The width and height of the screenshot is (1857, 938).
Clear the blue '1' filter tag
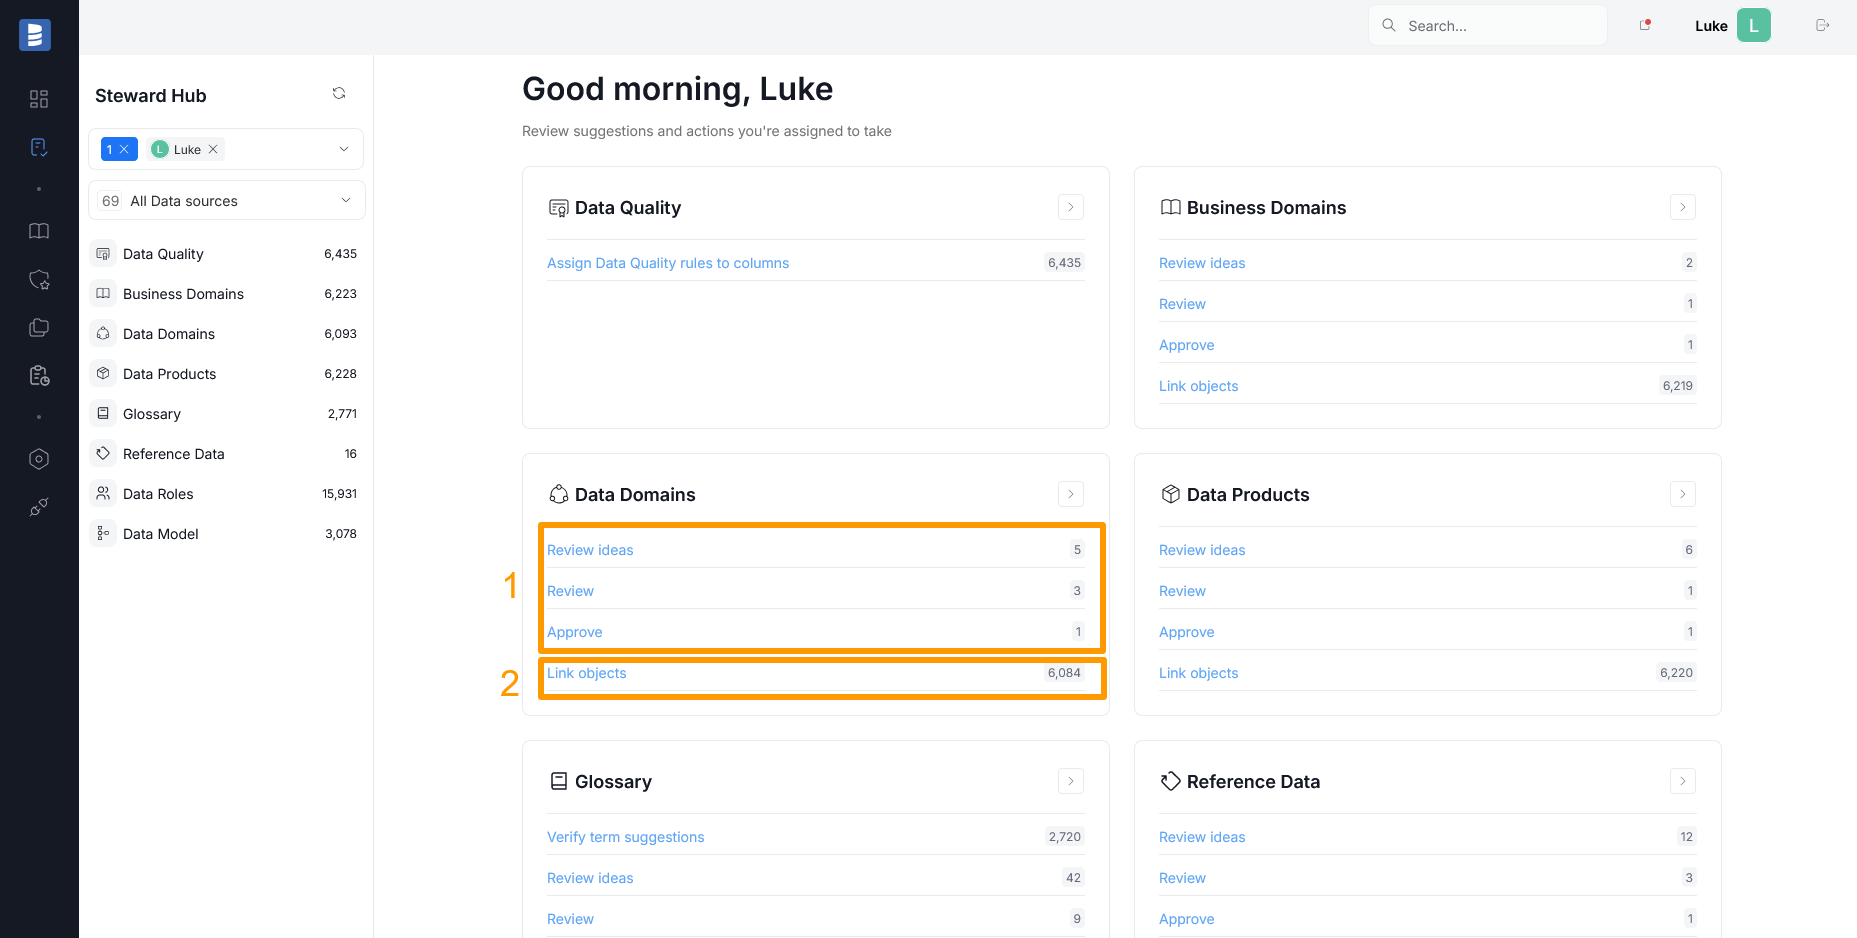pyautogui.click(x=124, y=149)
